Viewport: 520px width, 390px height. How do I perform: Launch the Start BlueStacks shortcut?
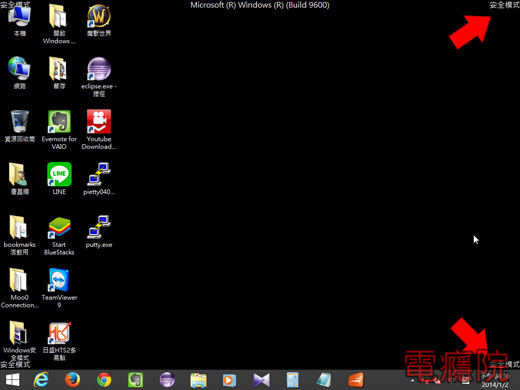[x=59, y=235]
